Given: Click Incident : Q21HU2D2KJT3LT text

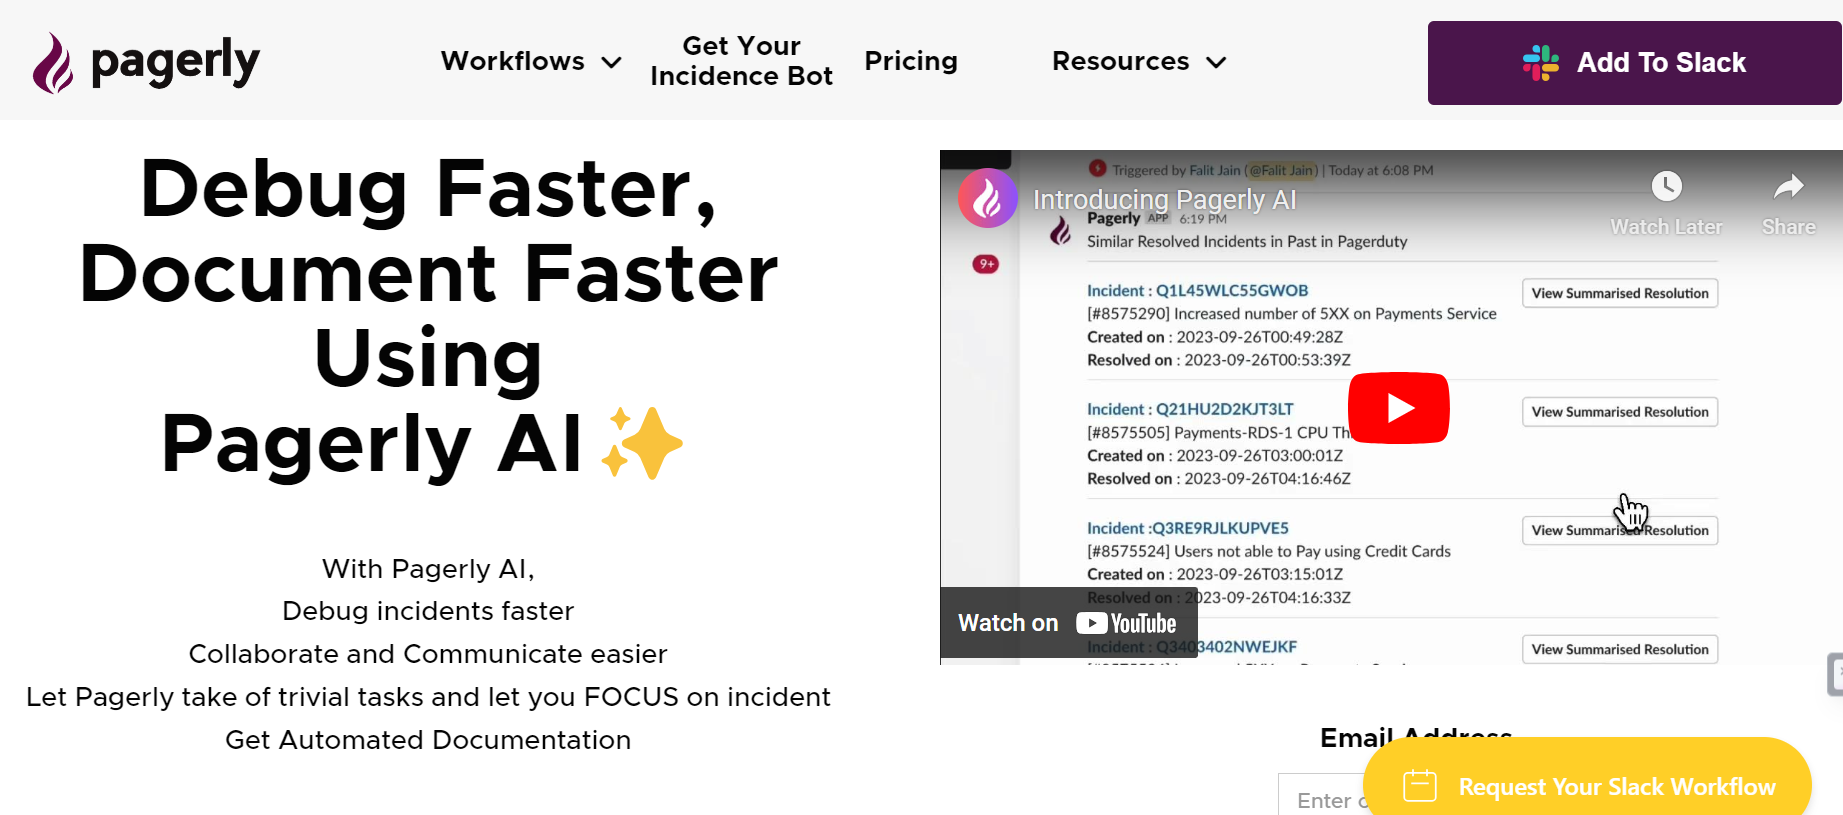Looking at the screenshot, I should tap(1190, 409).
